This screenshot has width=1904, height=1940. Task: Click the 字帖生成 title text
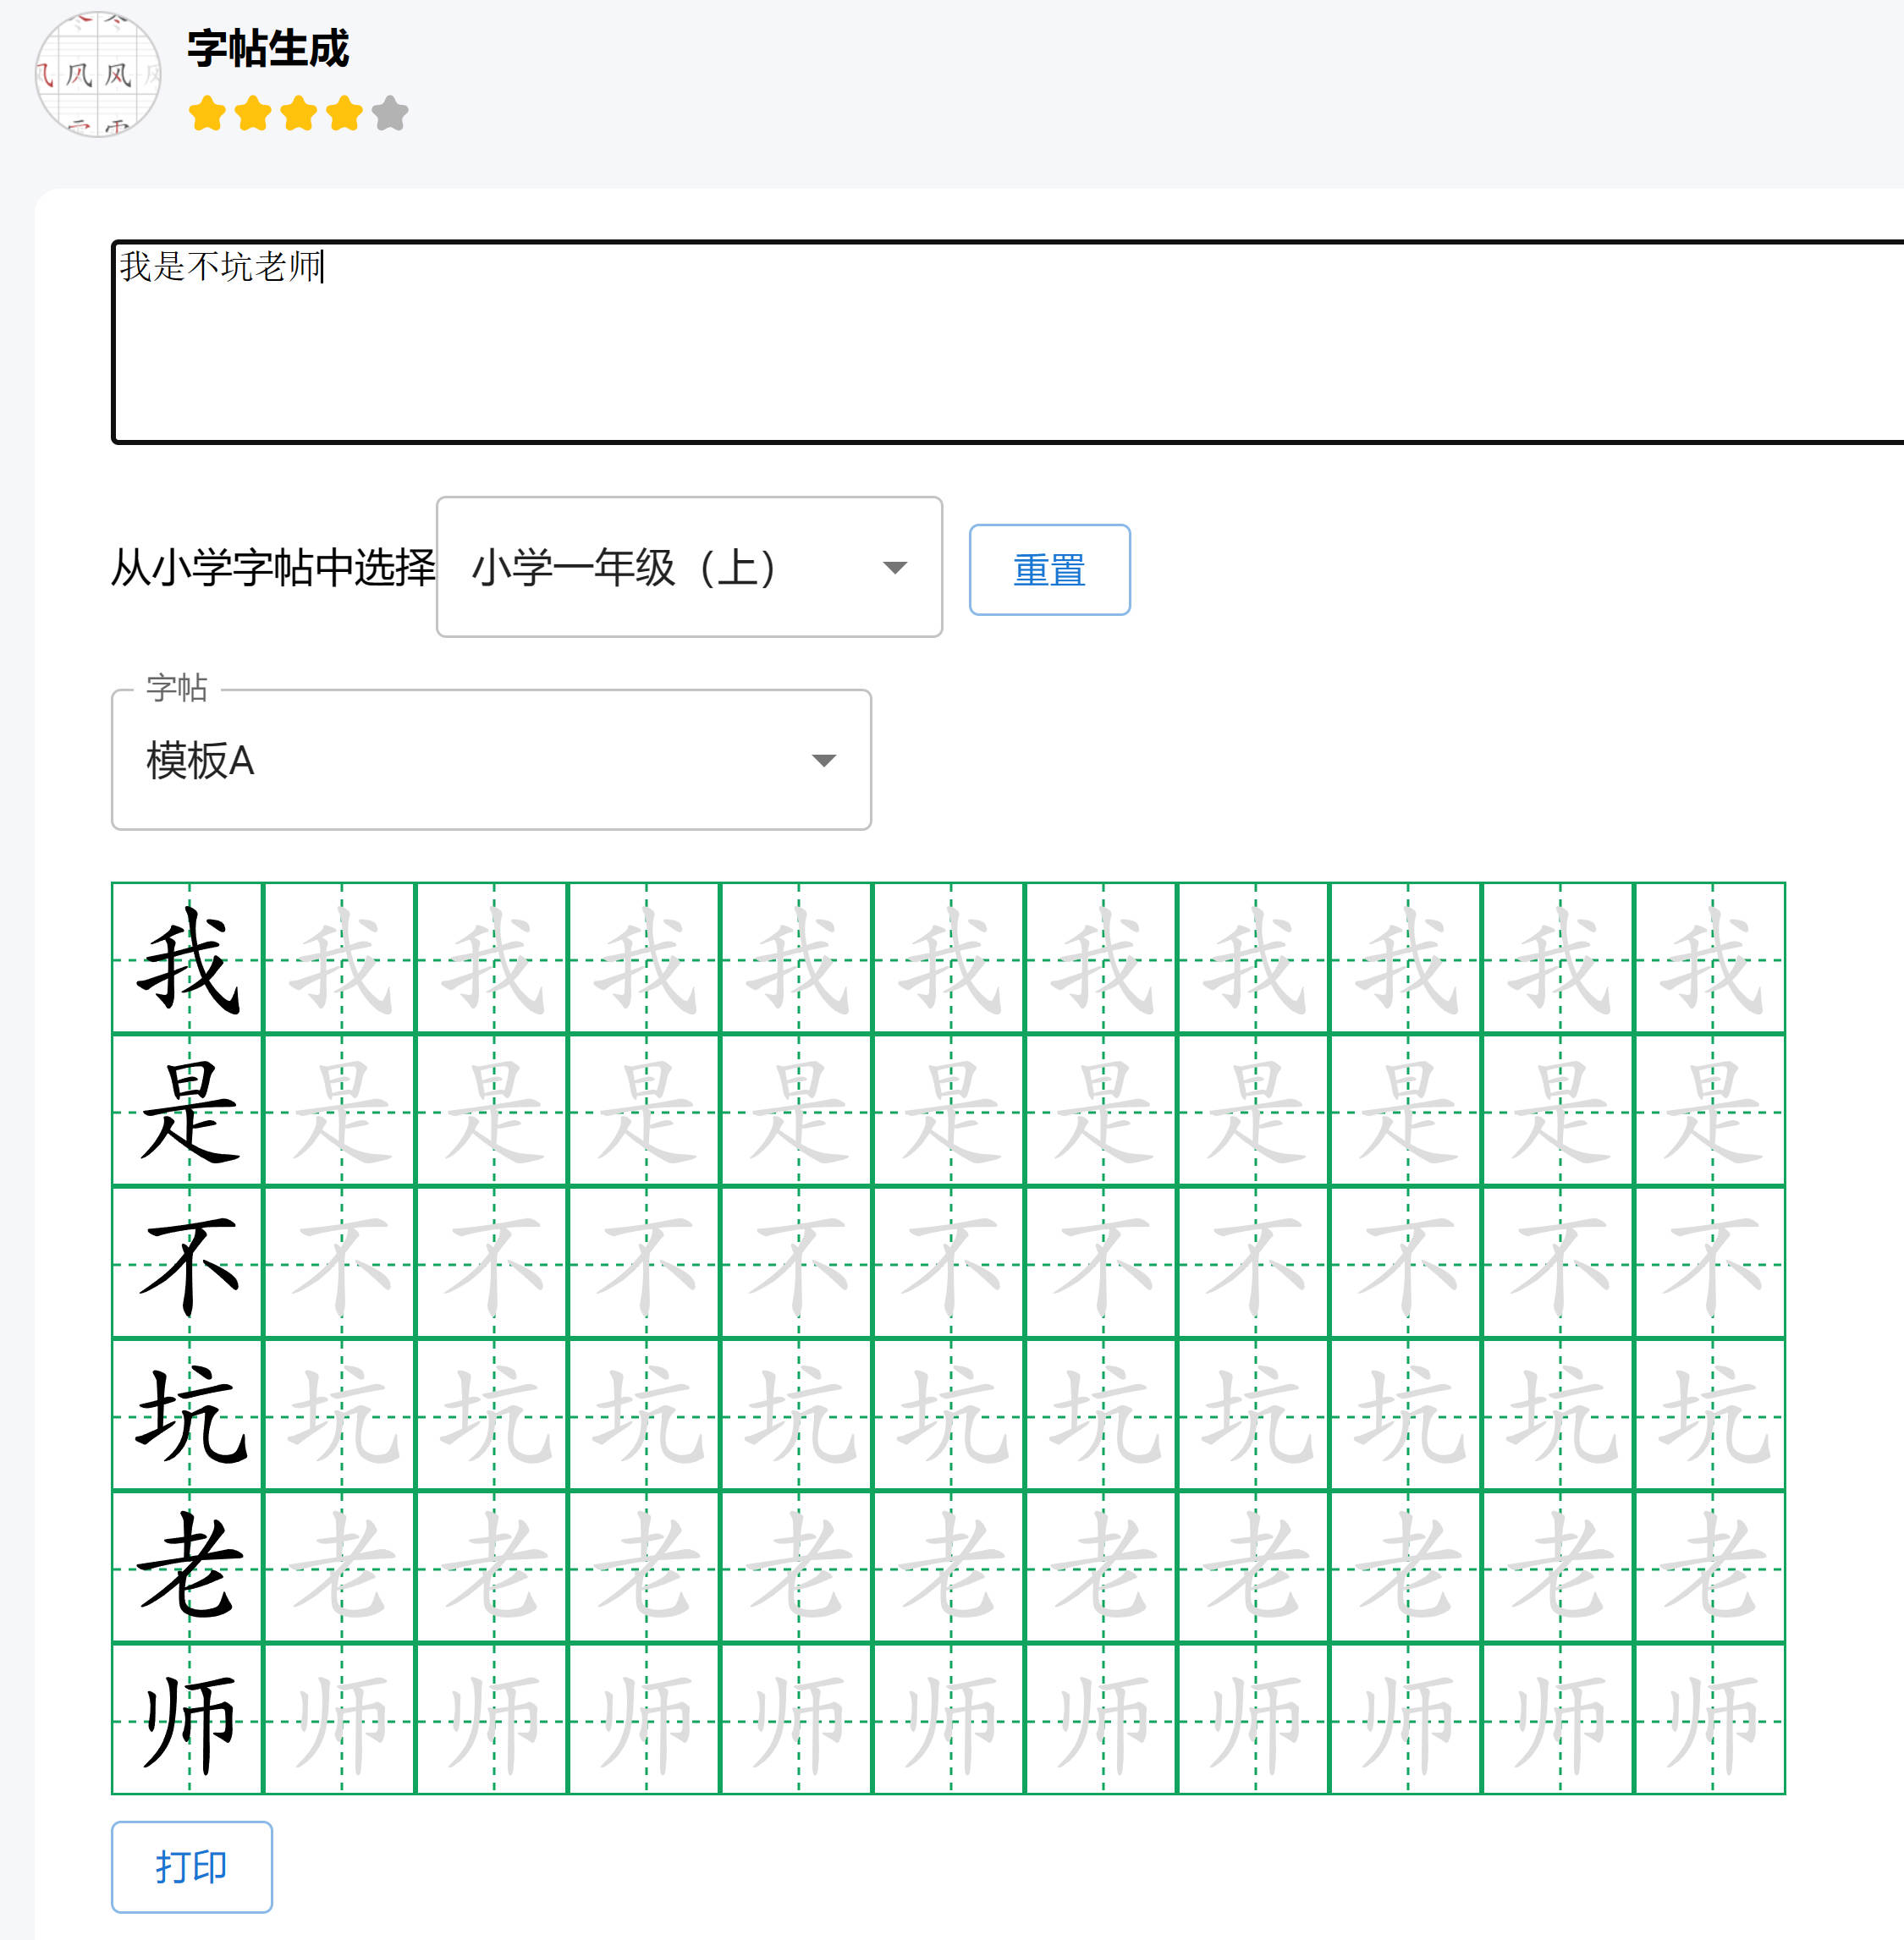pyautogui.click(x=268, y=49)
